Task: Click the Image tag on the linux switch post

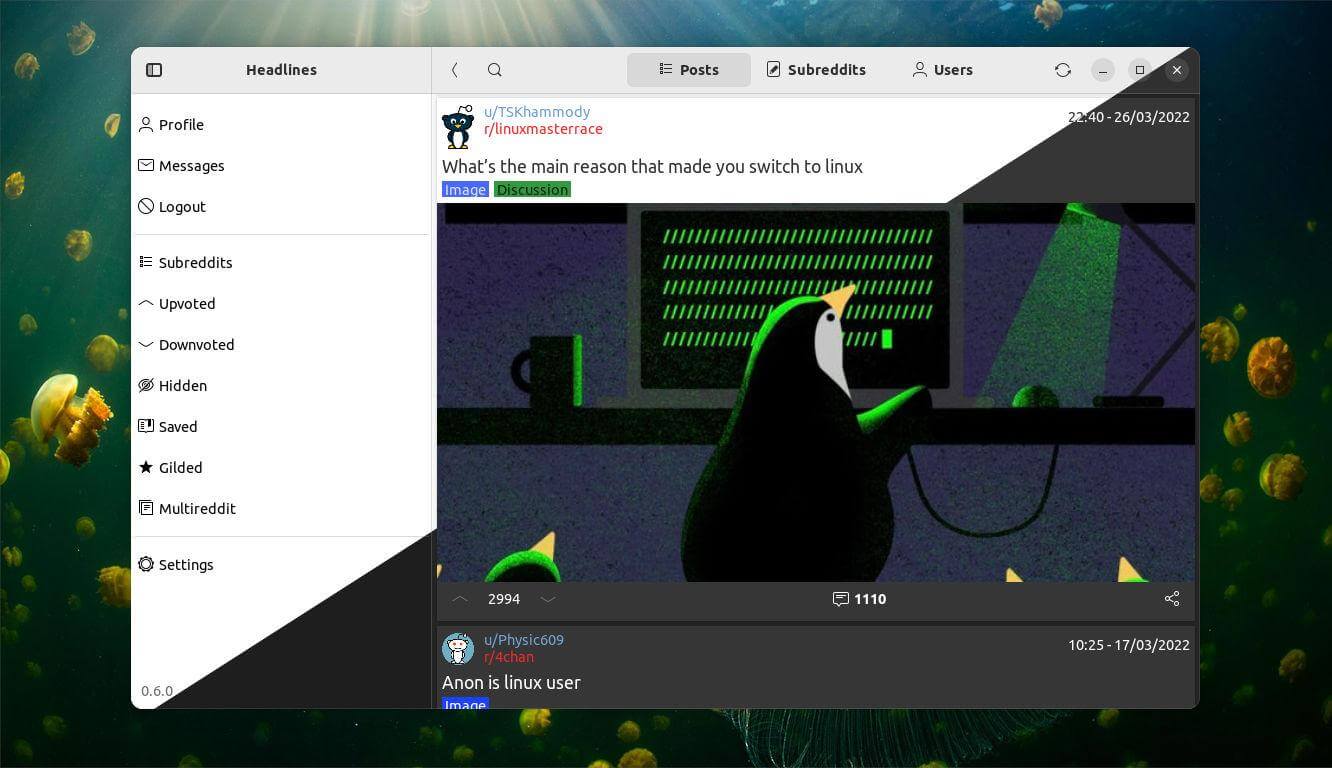Action: tap(465, 190)
